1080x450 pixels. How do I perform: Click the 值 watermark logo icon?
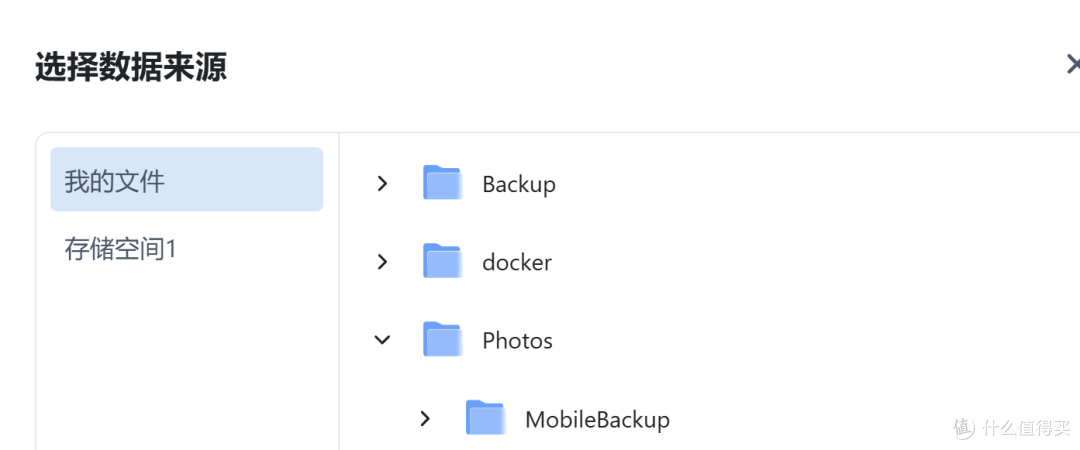click(x=965, y=427)
